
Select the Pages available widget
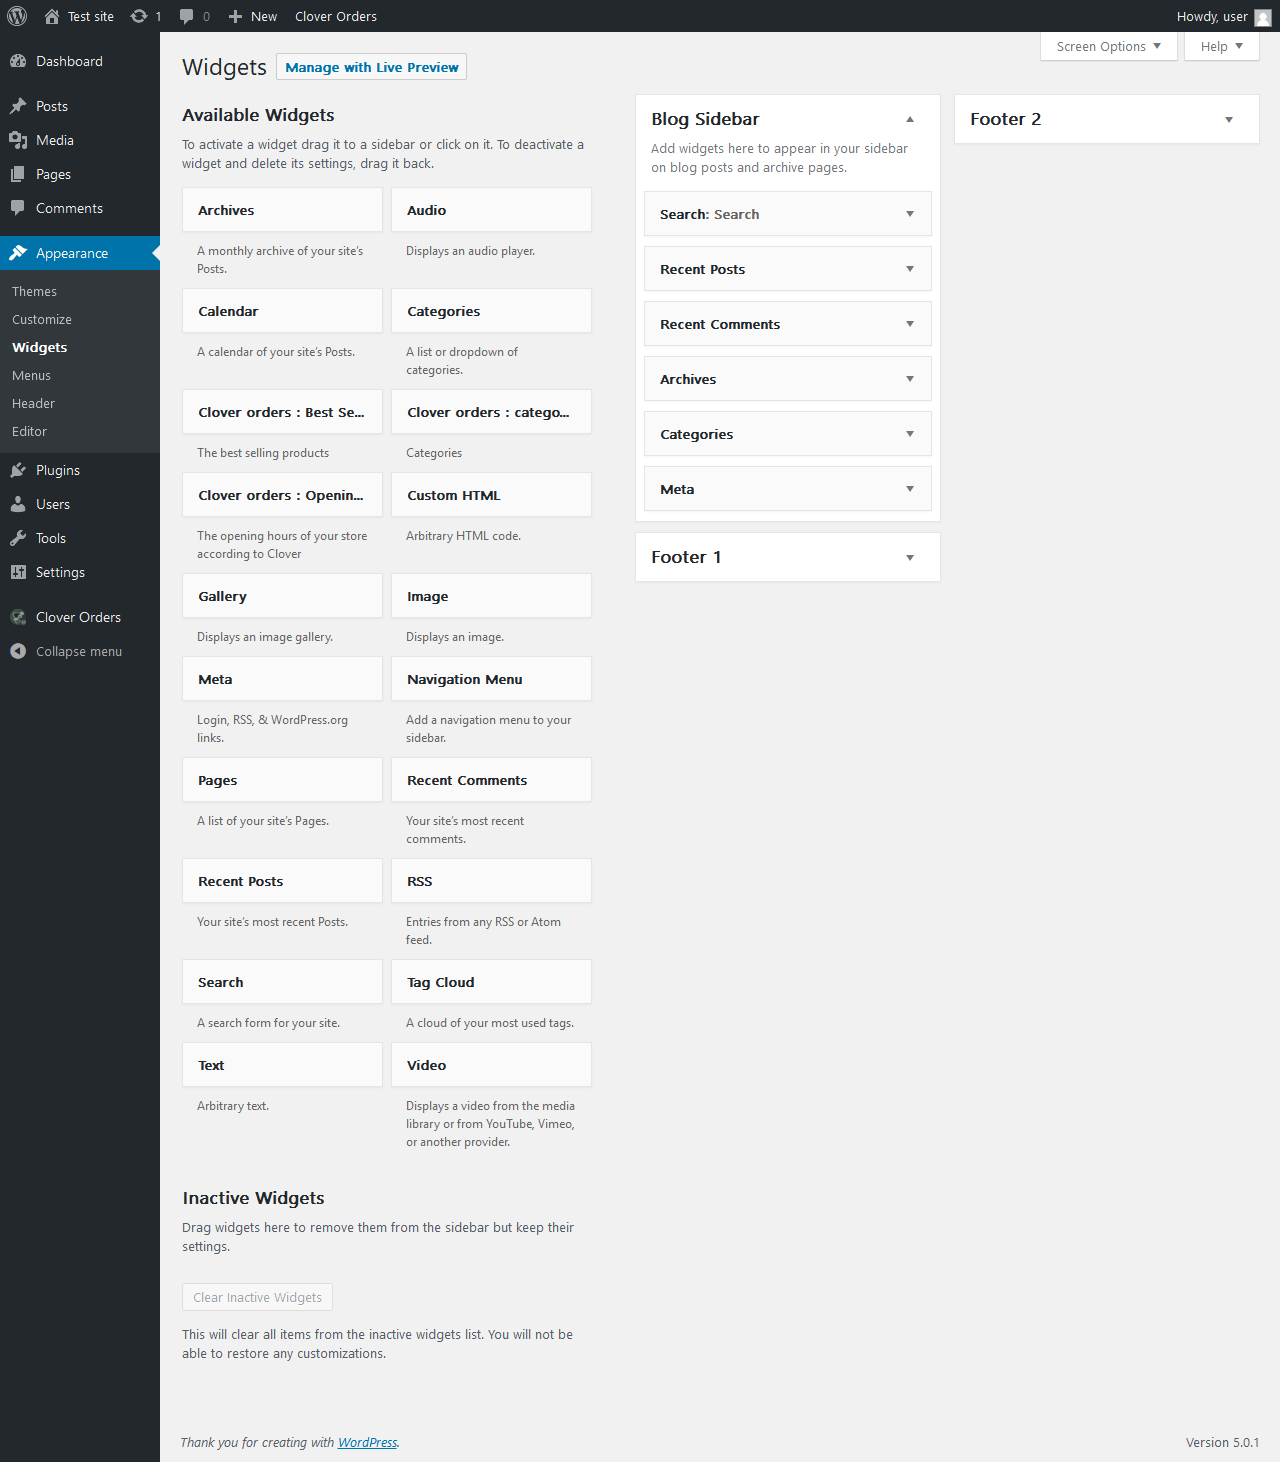click(282, 780)
